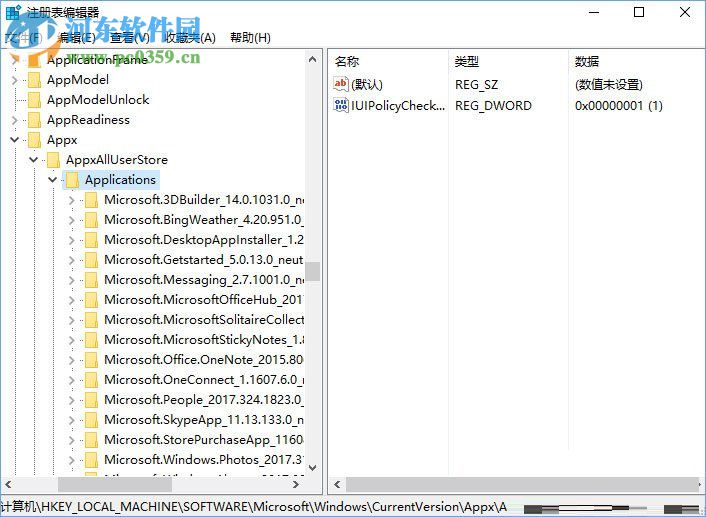Viewport: 706px width, 517px height.
Task: Select the IUIPolicyCheck value name
Action: [x=398, y=106]
